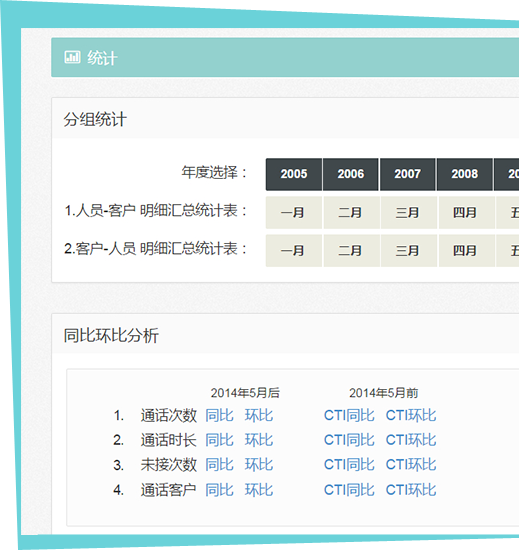
Task: Open 三月 for 人员-客户 明细汇总统计表
Action: (x=409, y=213)
